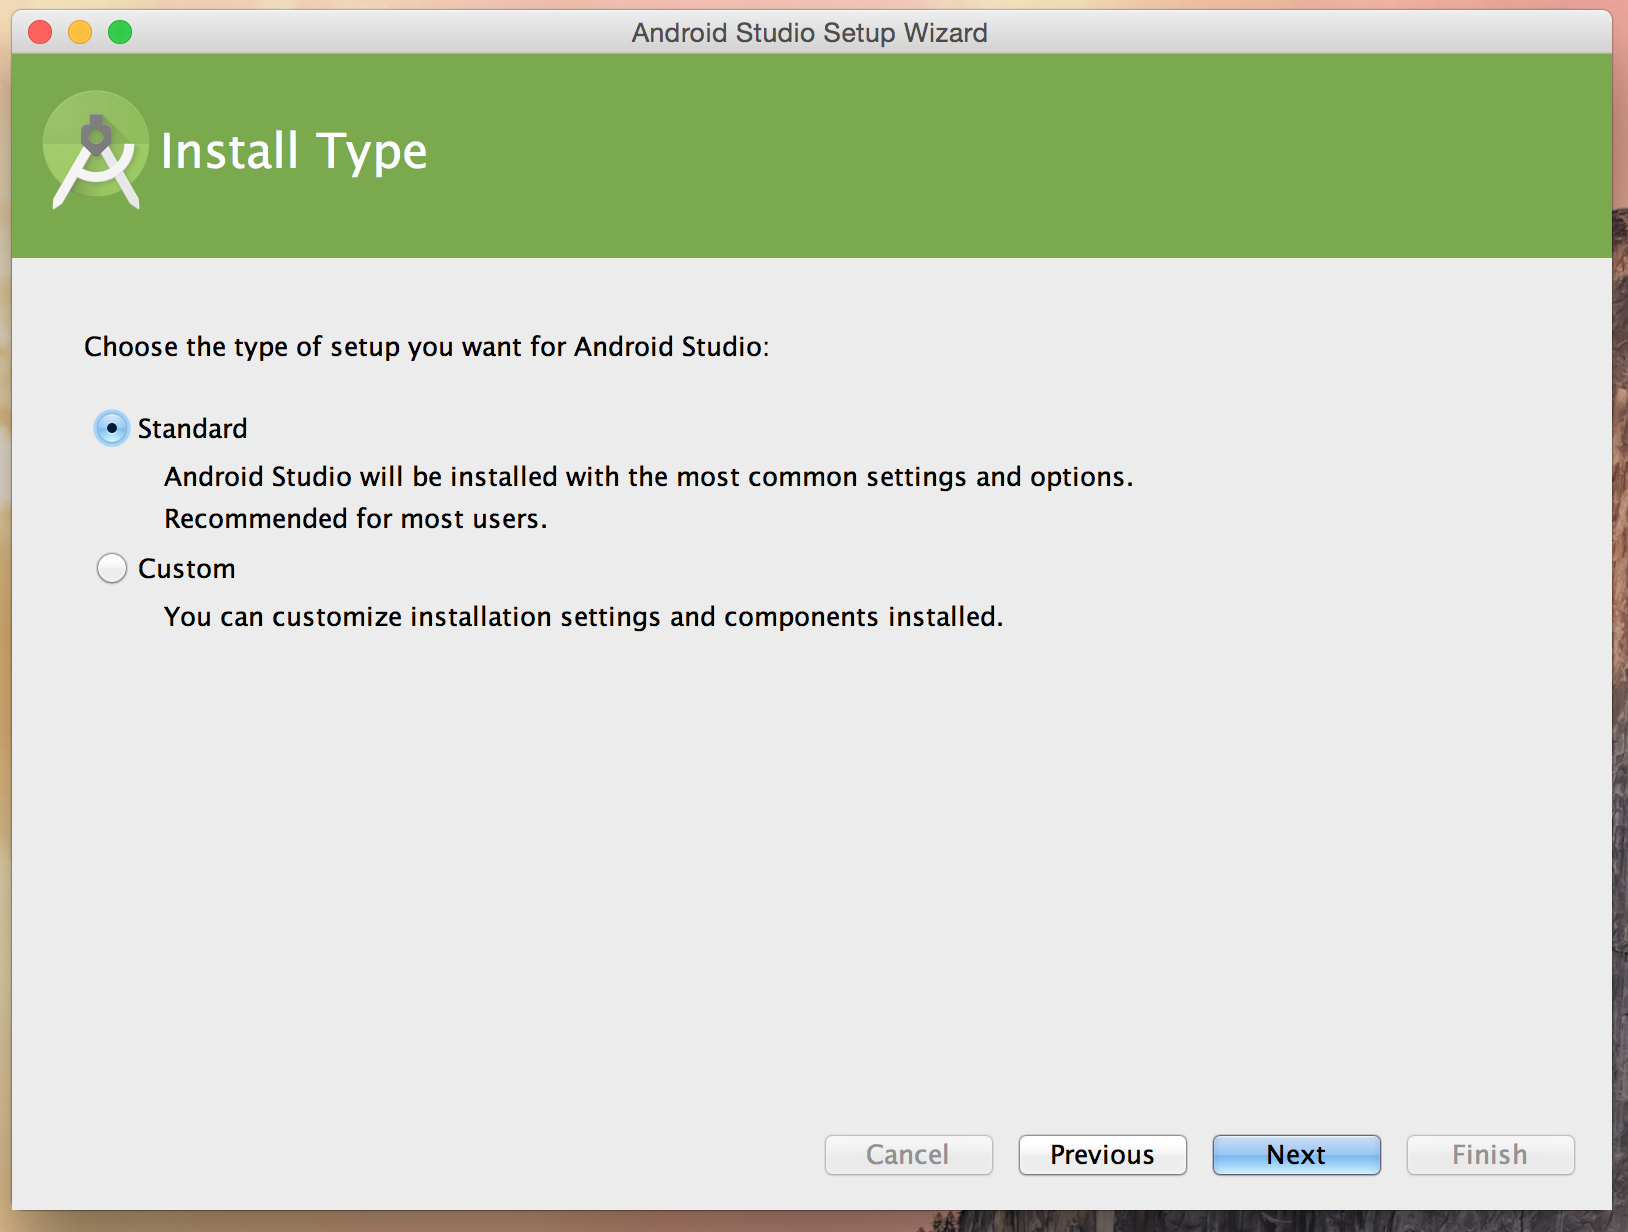Go back with the Previous button
1628x1232 pixels.
click(1102, 1155)
